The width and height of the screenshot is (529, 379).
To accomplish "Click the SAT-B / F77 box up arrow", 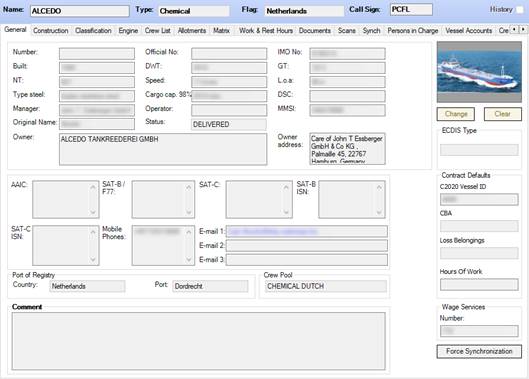I will 189,187.
